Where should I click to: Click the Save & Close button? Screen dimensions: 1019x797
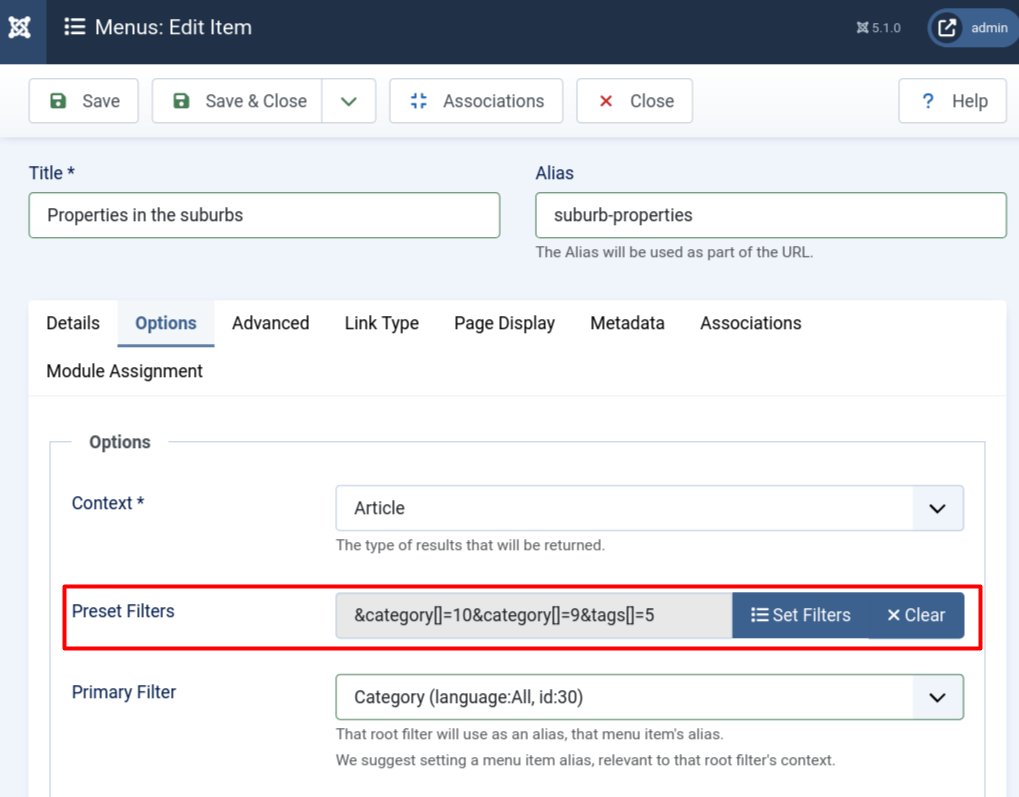[237, 101]
